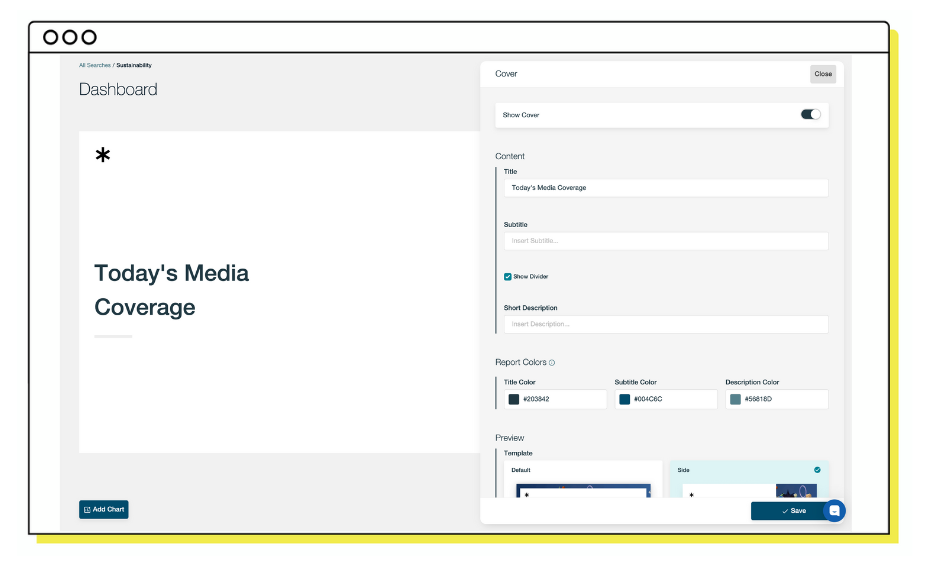The height and width of the screenshot is (566, 929).
Task: Select the Side cover template
Action: pos(748,479)
